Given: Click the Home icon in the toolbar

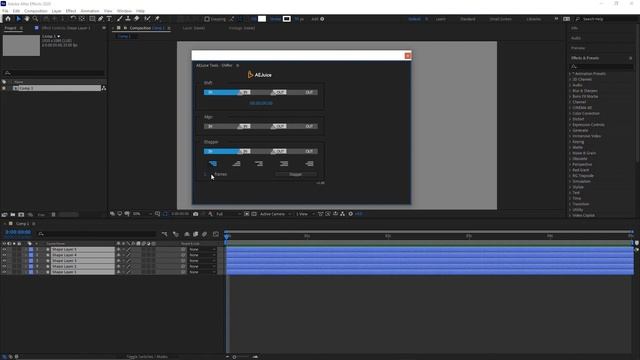Looking at the screenshot, I should (8, 19).
